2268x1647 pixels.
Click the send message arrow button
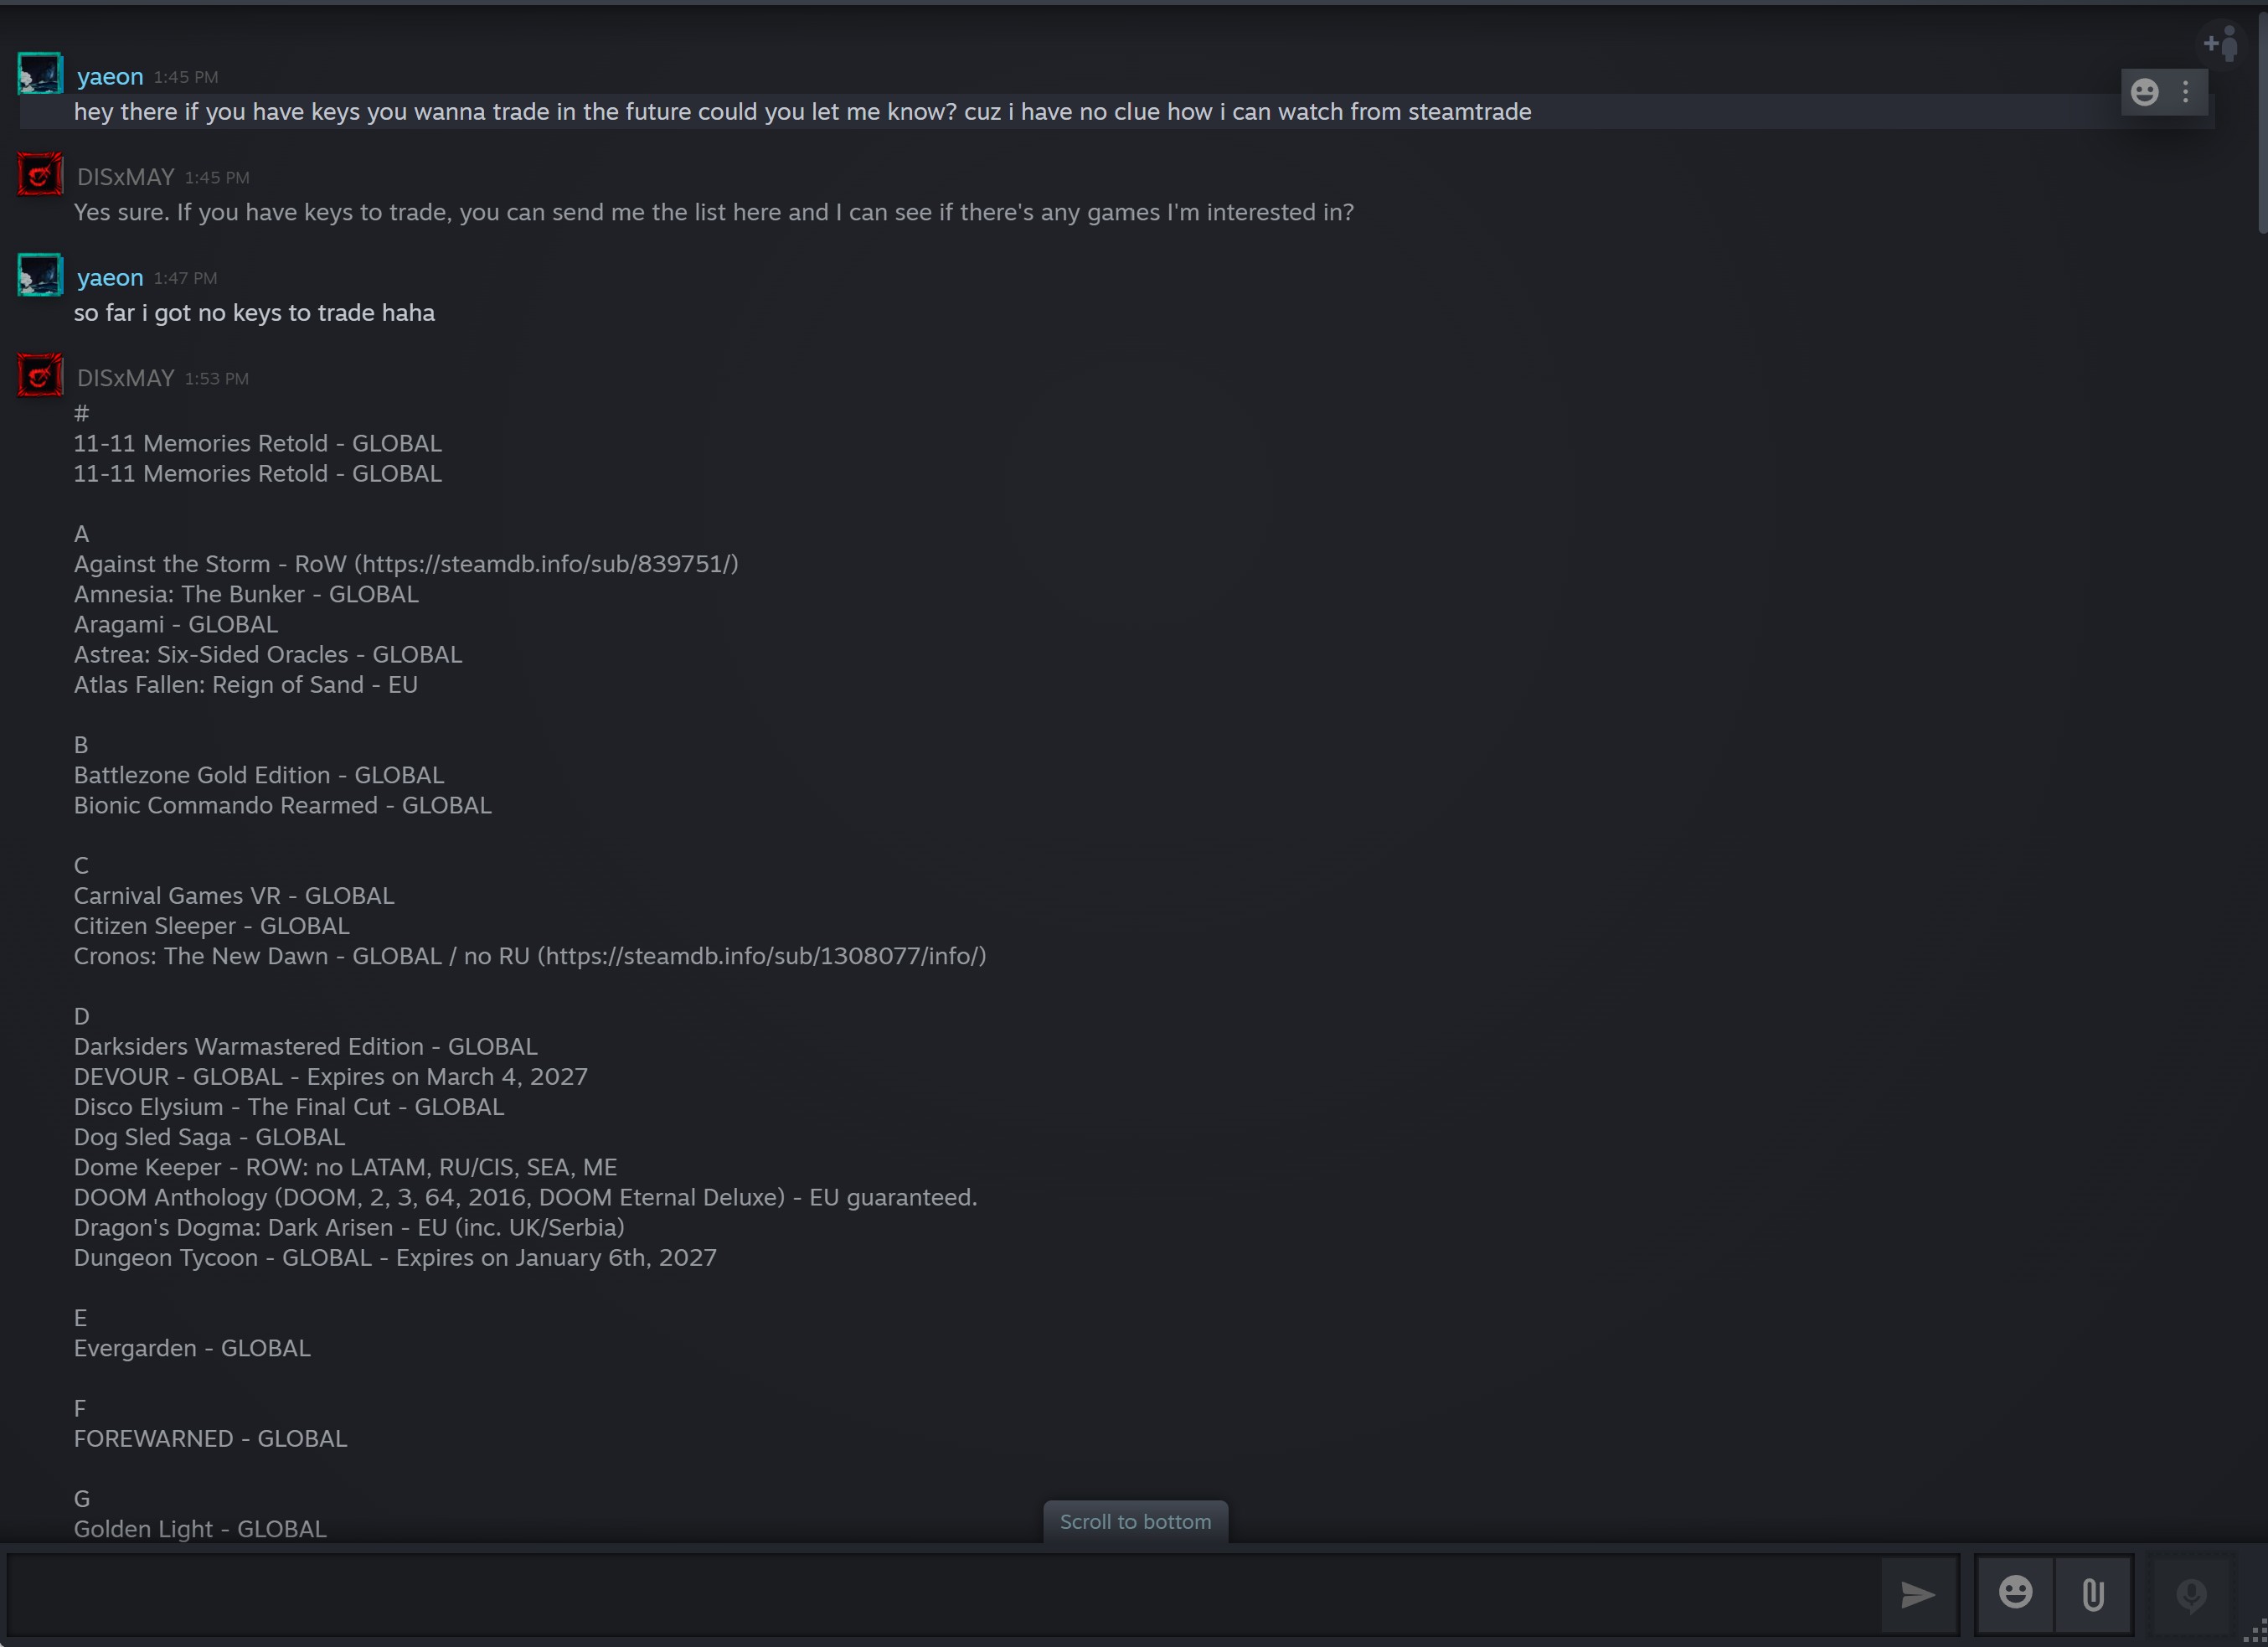click(1918, 1594)
